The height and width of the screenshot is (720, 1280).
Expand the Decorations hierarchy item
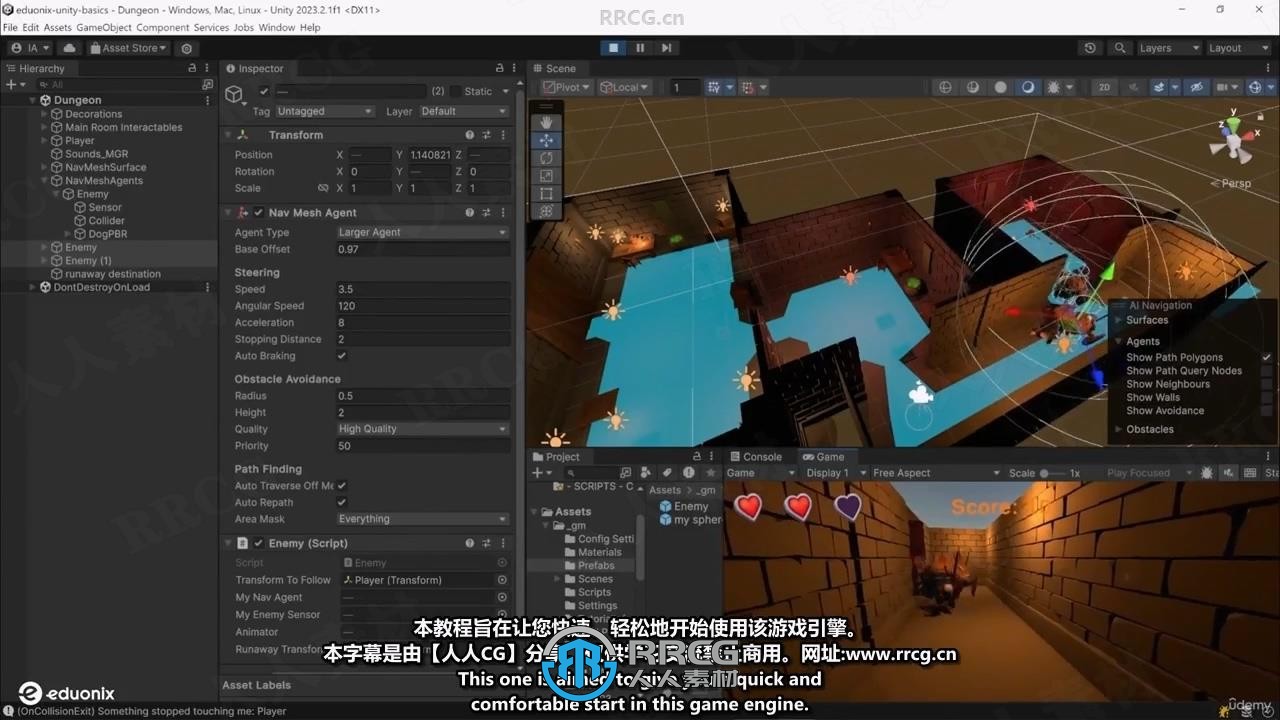pos(45,114)
